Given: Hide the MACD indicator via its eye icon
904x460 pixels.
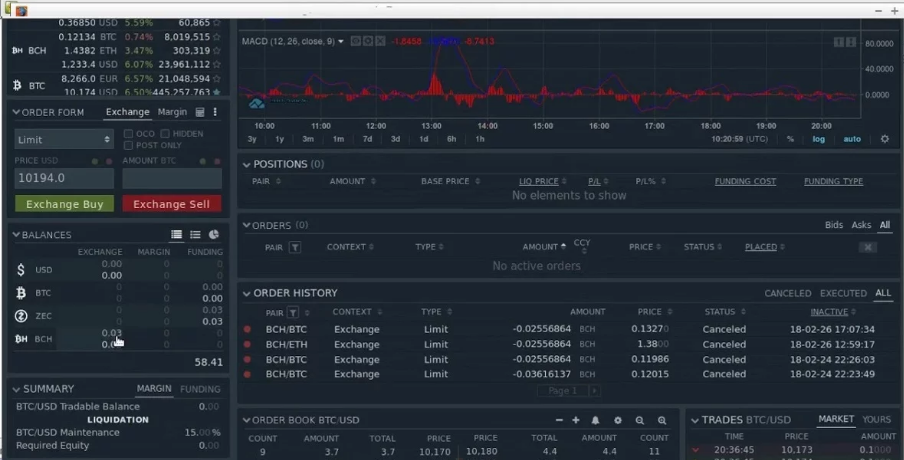Looking at the screenshot, I should [x=356, y=41].
